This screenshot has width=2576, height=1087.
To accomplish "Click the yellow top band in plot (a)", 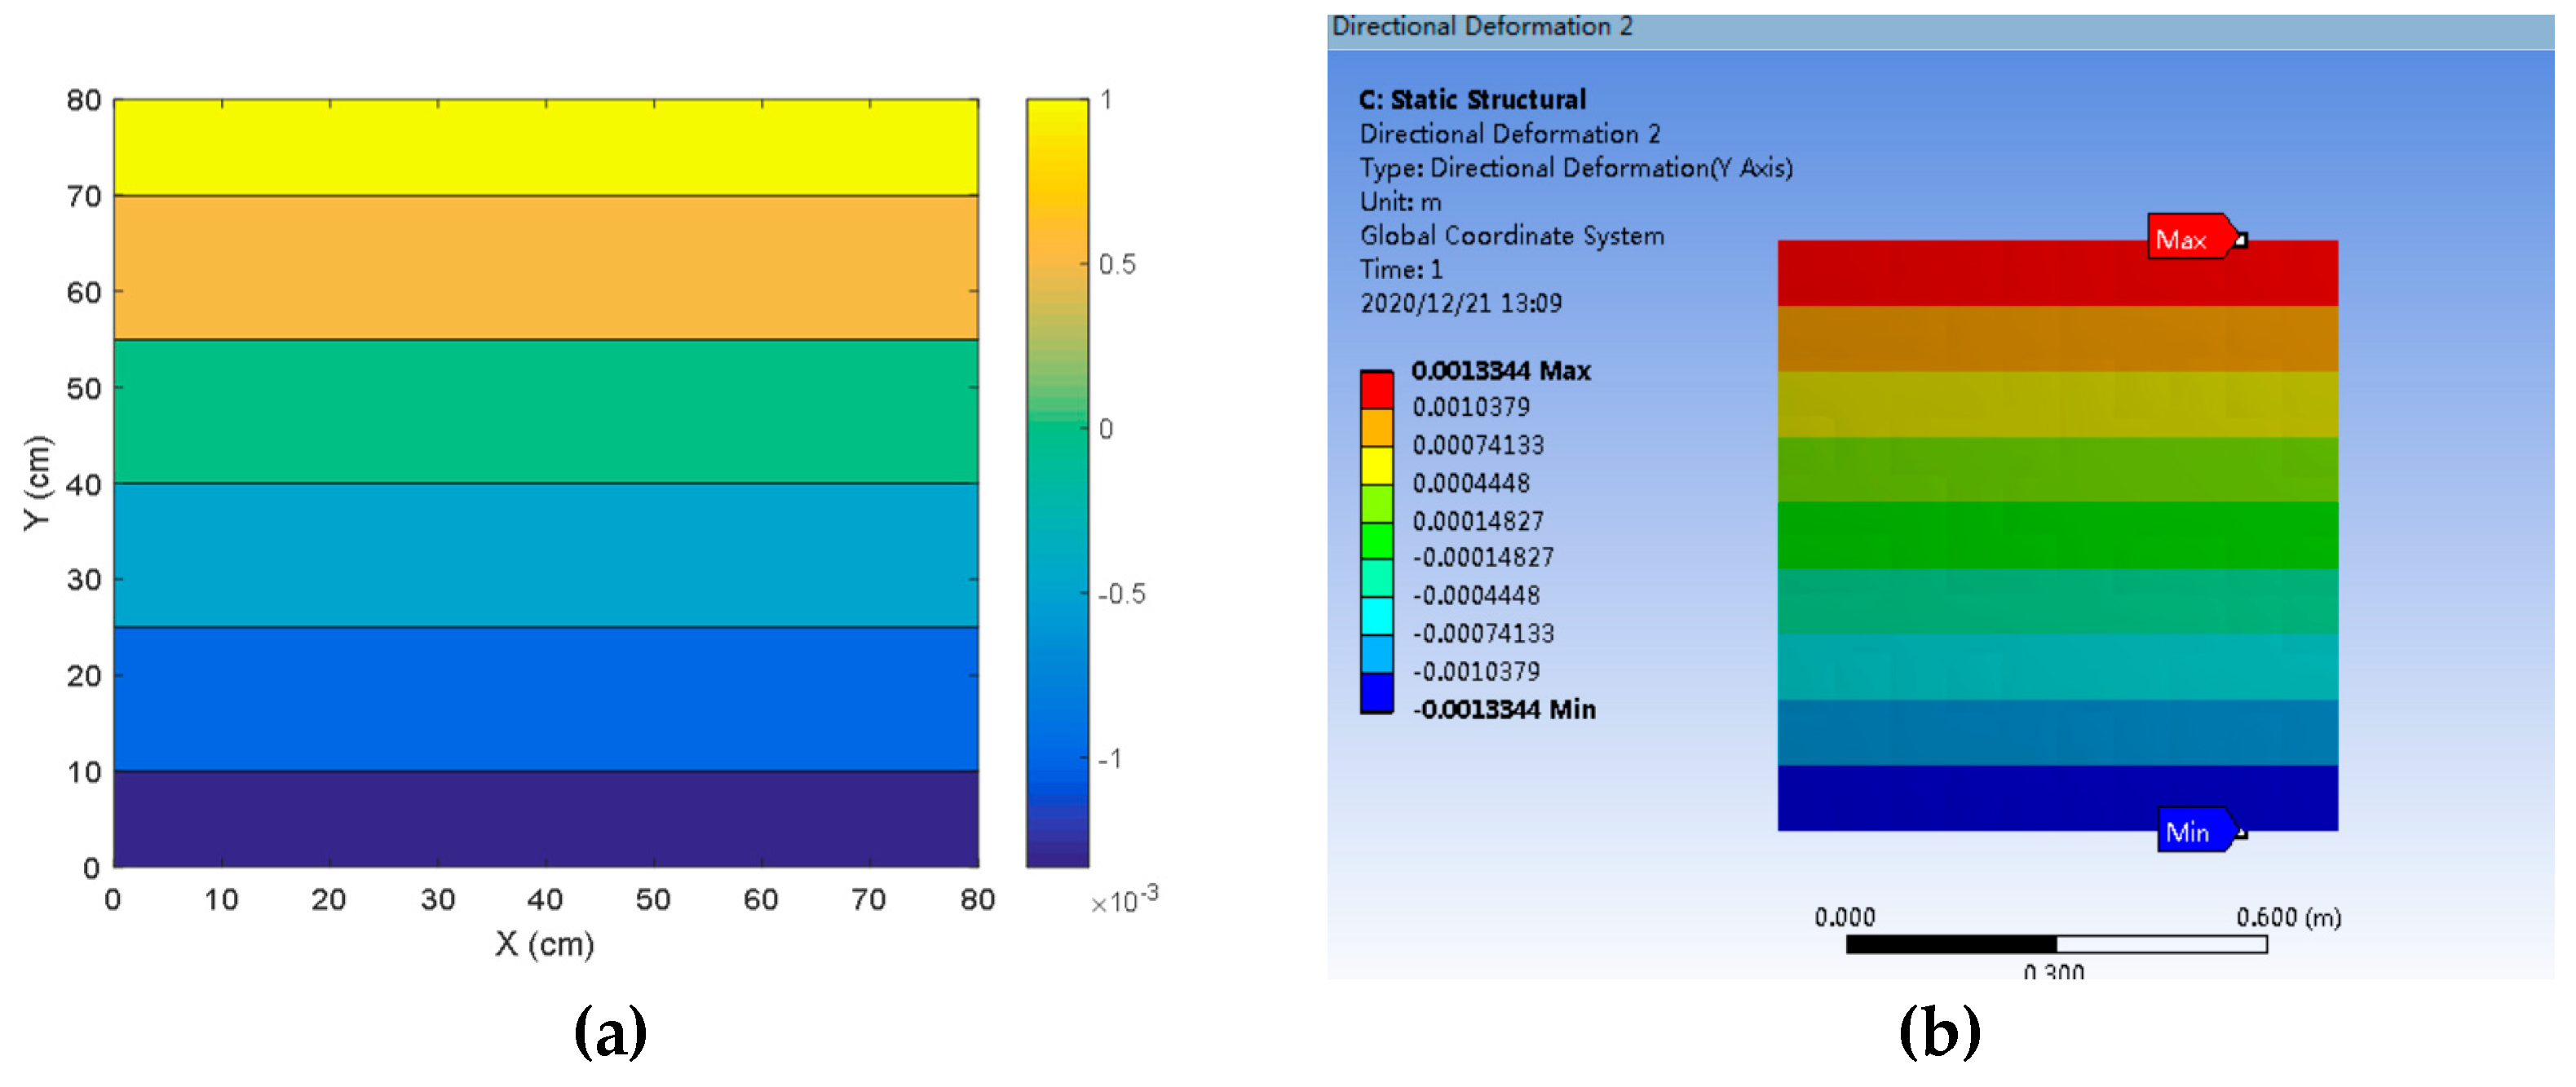I will point(545,147).
